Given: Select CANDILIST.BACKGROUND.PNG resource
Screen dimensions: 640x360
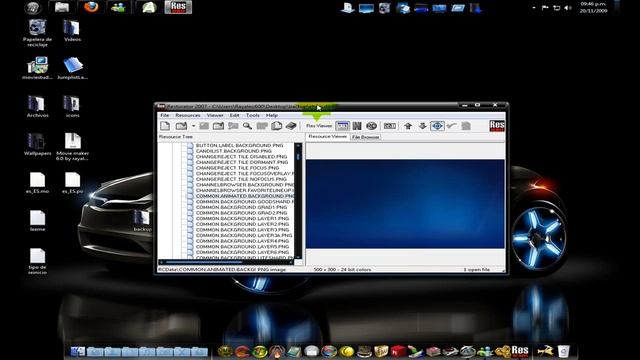Looking at the screenshot, I should pyautogui.click(x=233, y=151).
